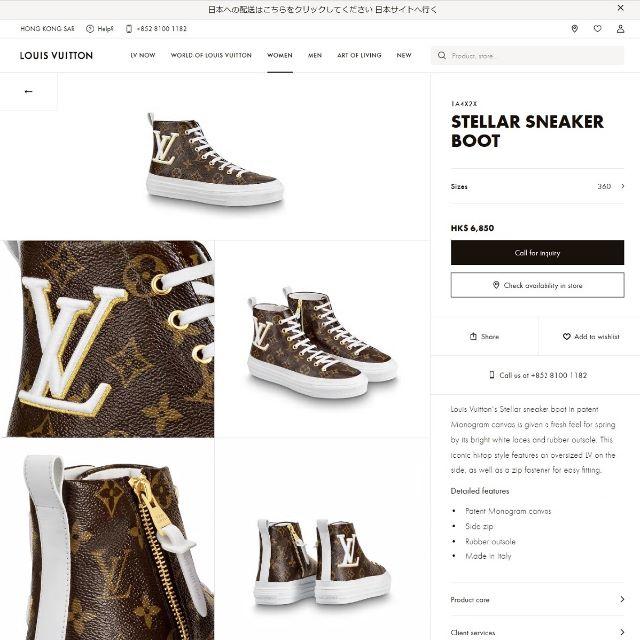Go back using the left arrow
This screenshot has height=640, width=640.
click(x=28, y=91)
